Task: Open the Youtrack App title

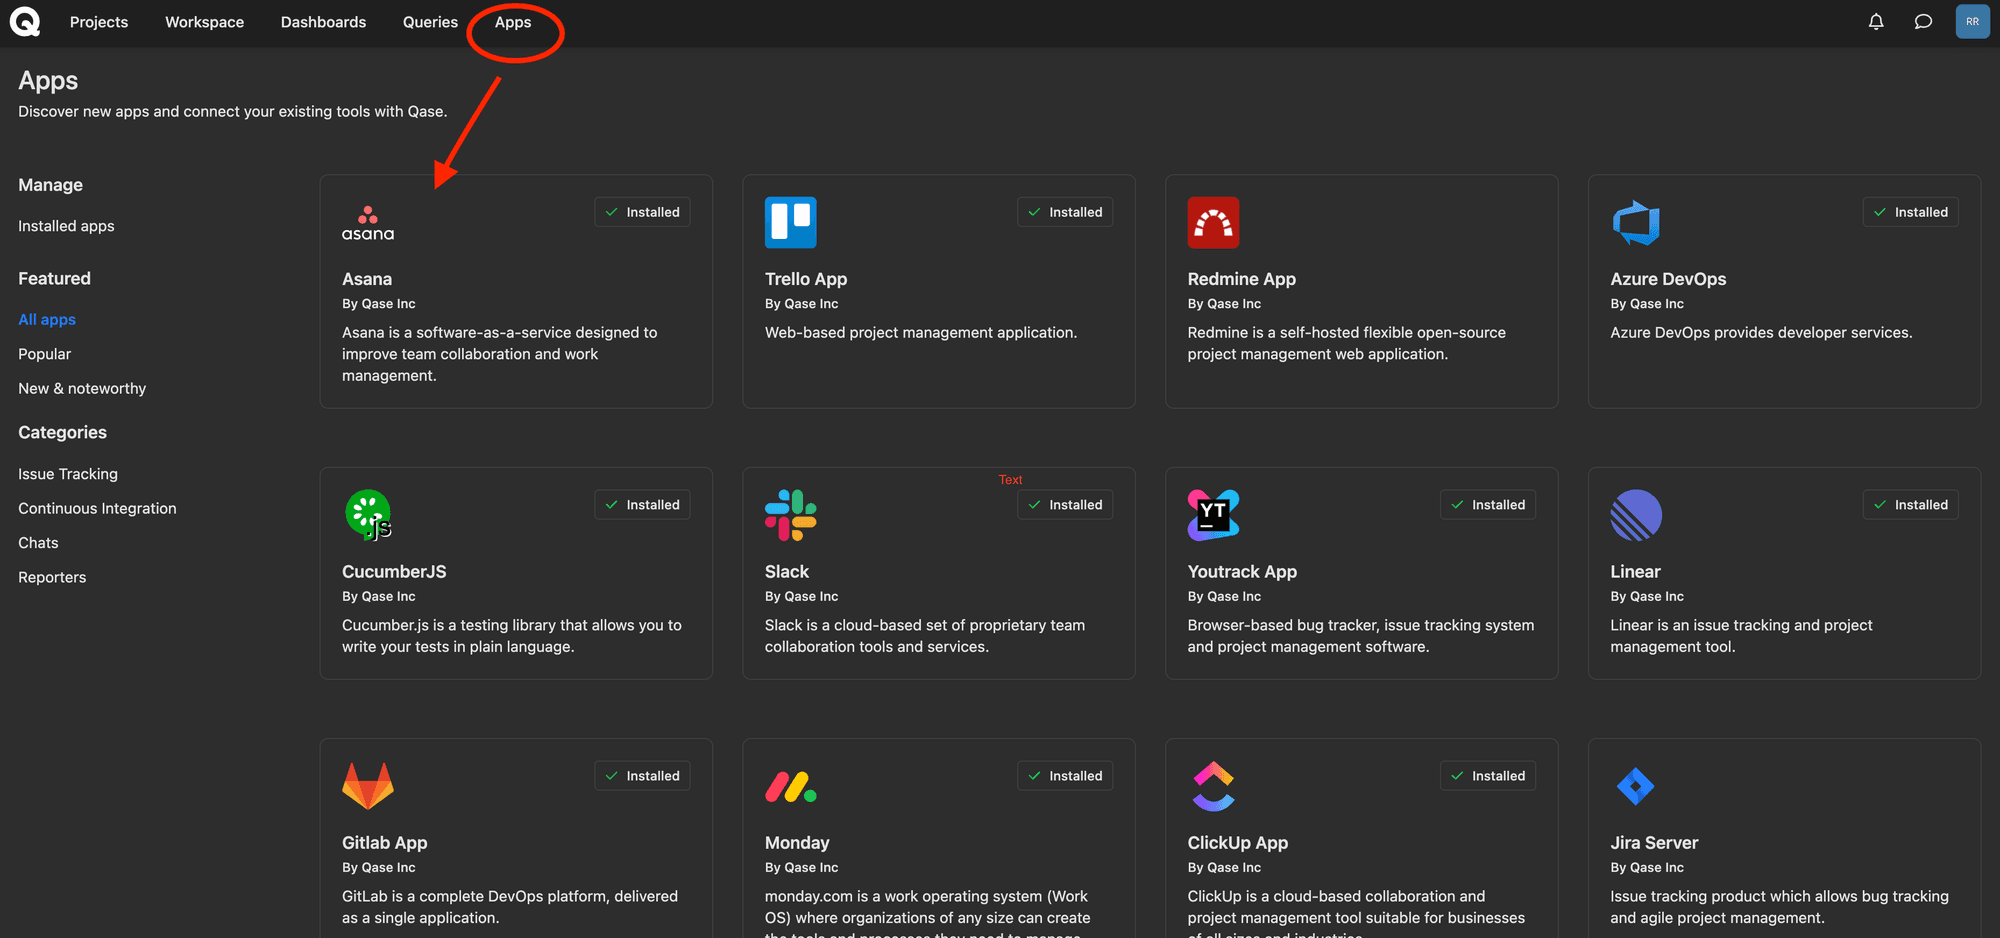Action: click(1242, 572)
